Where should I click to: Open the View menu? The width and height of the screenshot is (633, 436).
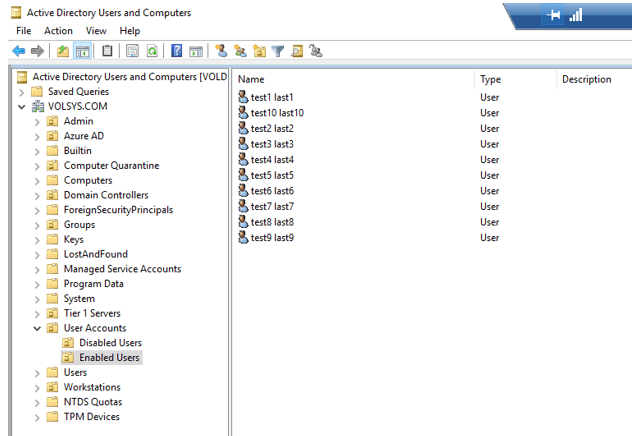click(96, 31)
